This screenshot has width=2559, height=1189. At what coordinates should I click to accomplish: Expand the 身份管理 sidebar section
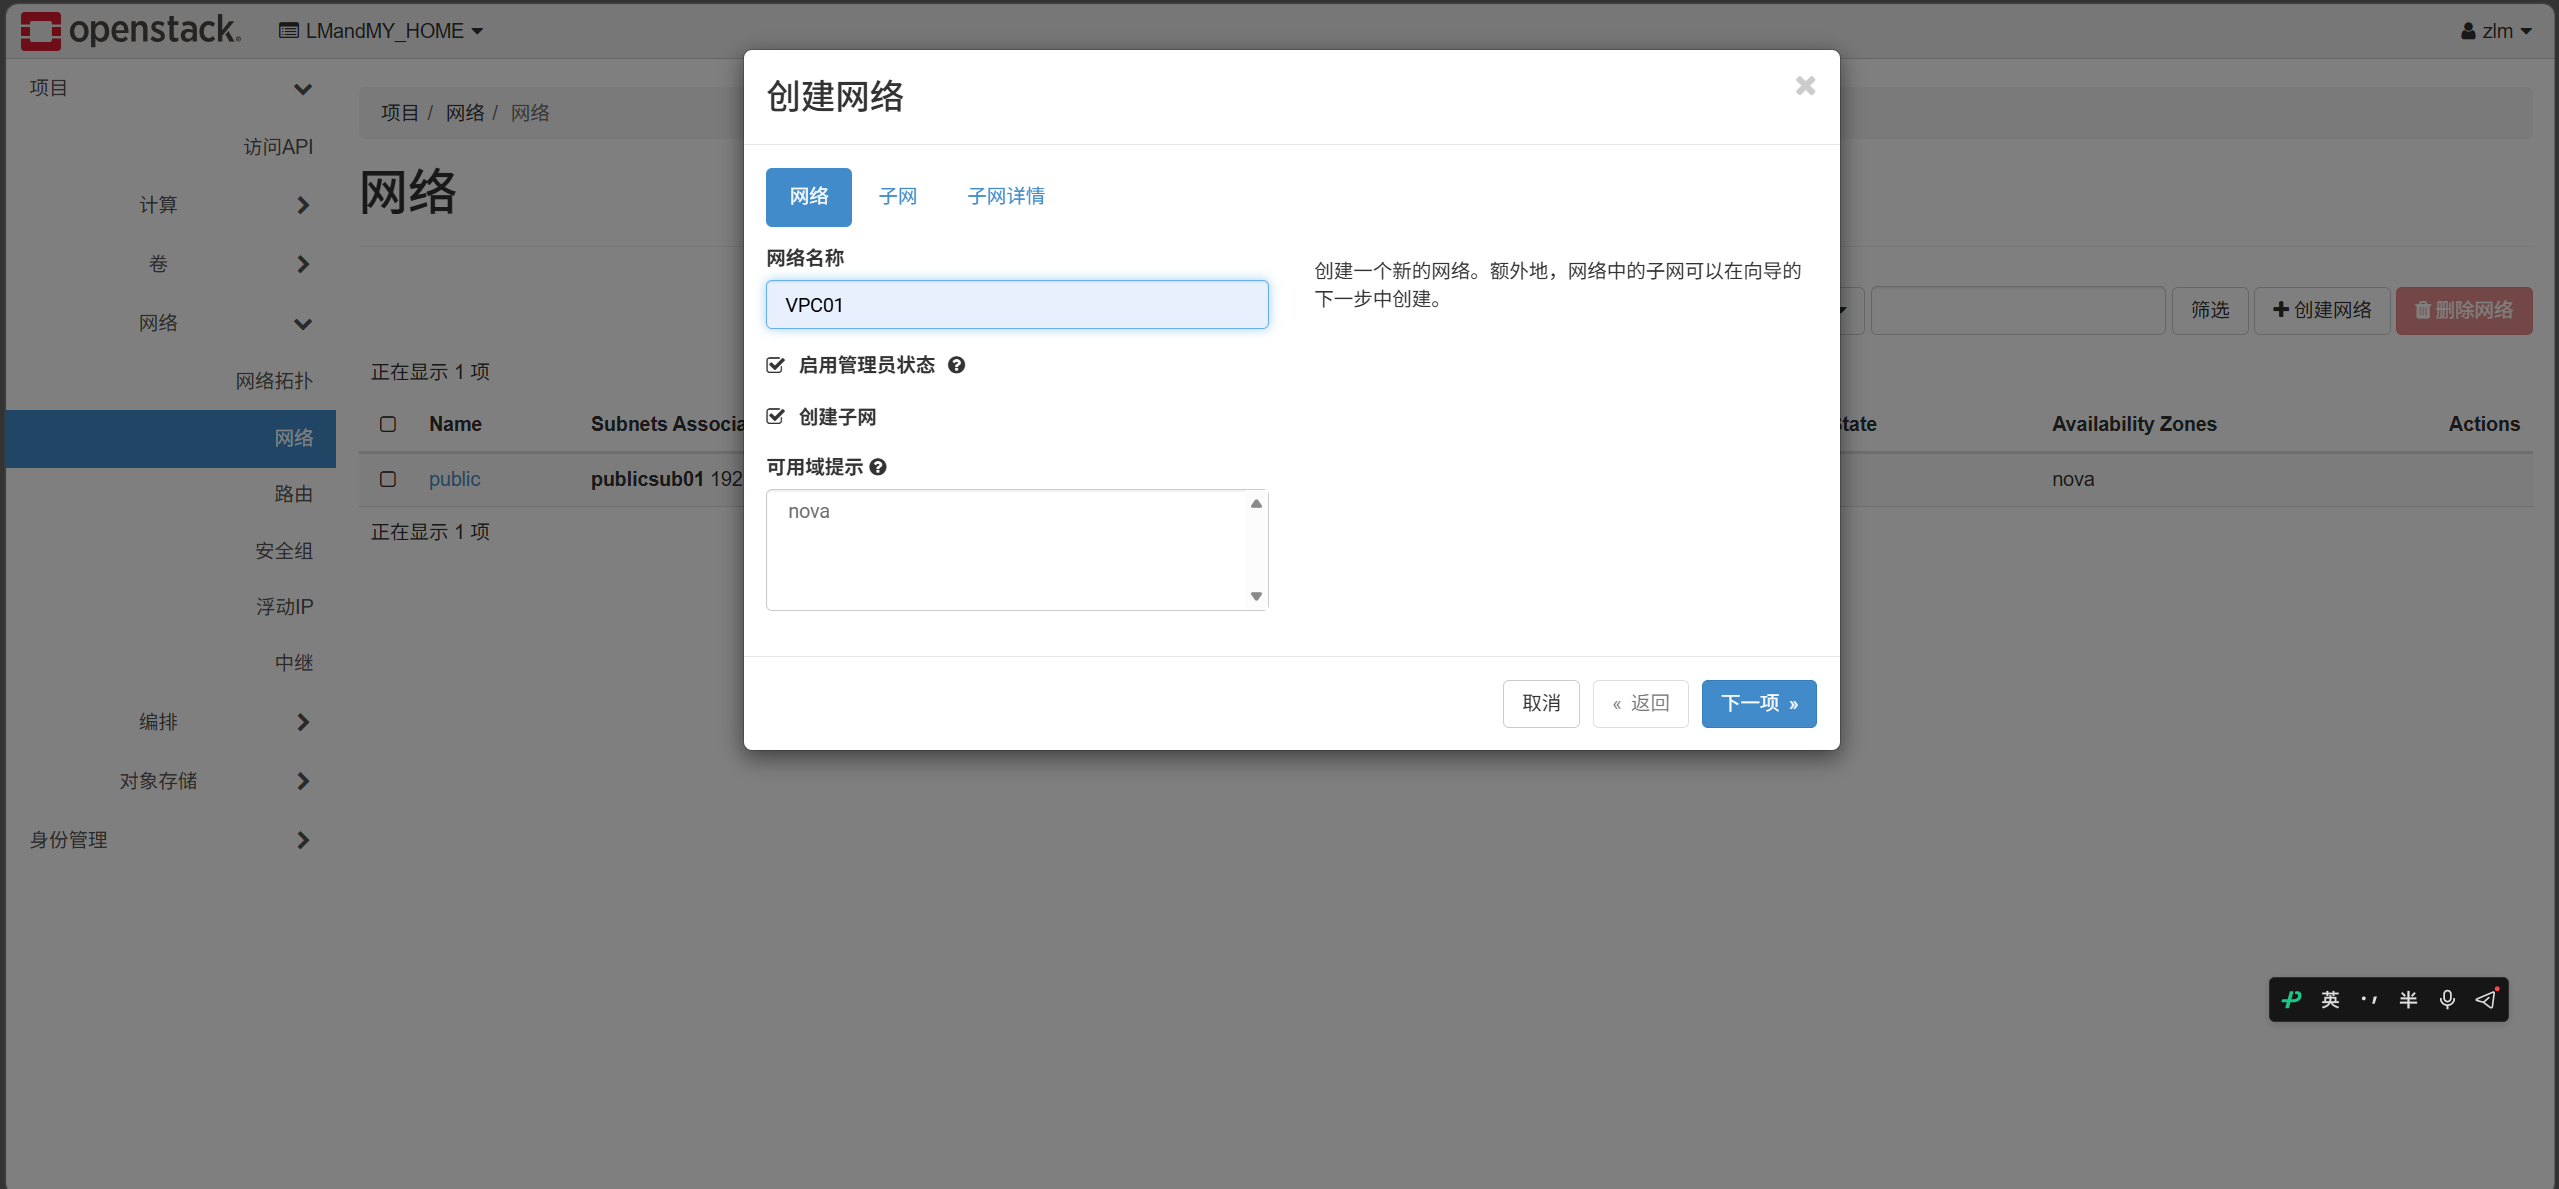(x=171, y=840)
